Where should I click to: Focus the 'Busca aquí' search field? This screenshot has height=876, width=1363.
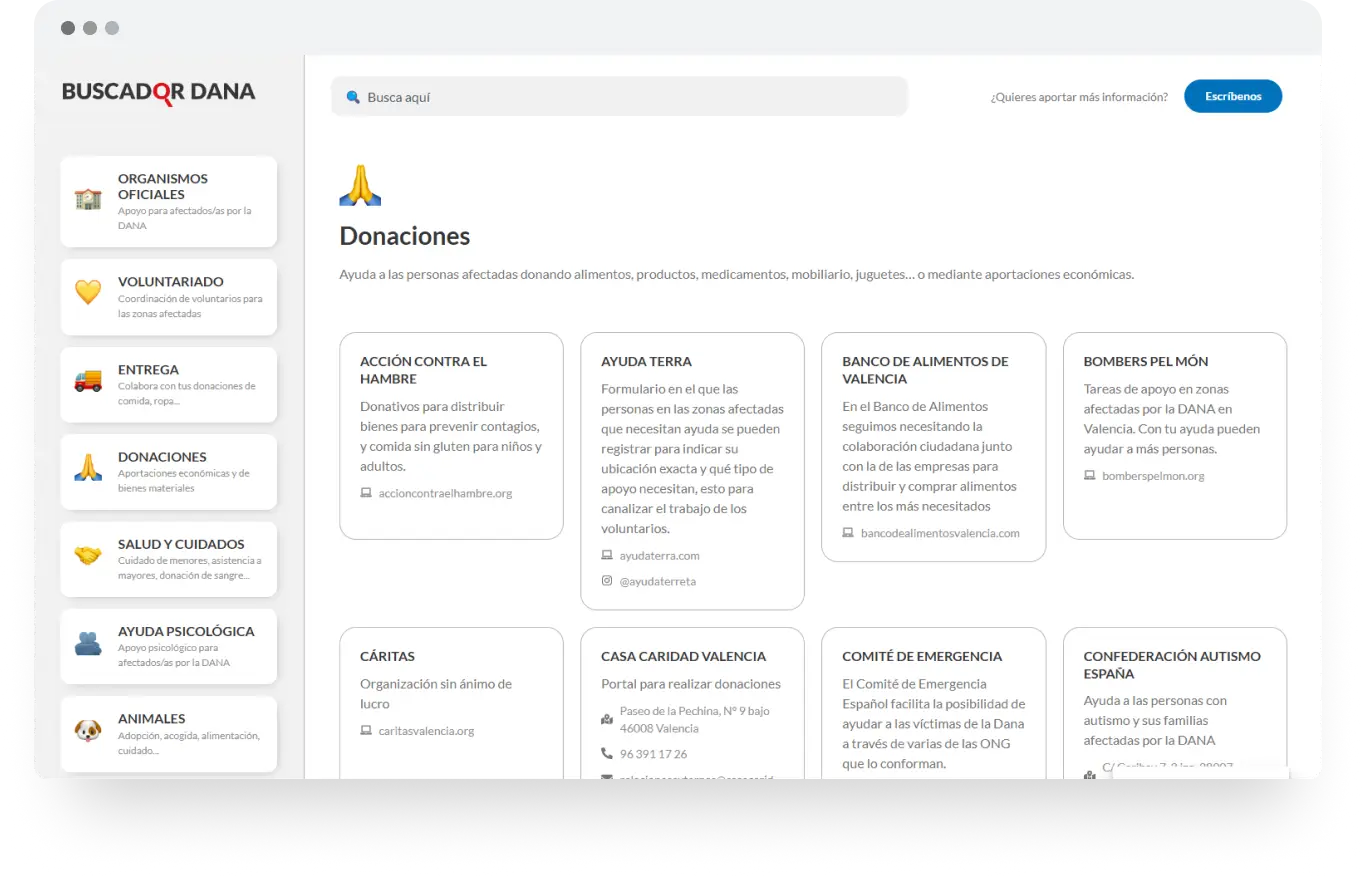(619, 97)
